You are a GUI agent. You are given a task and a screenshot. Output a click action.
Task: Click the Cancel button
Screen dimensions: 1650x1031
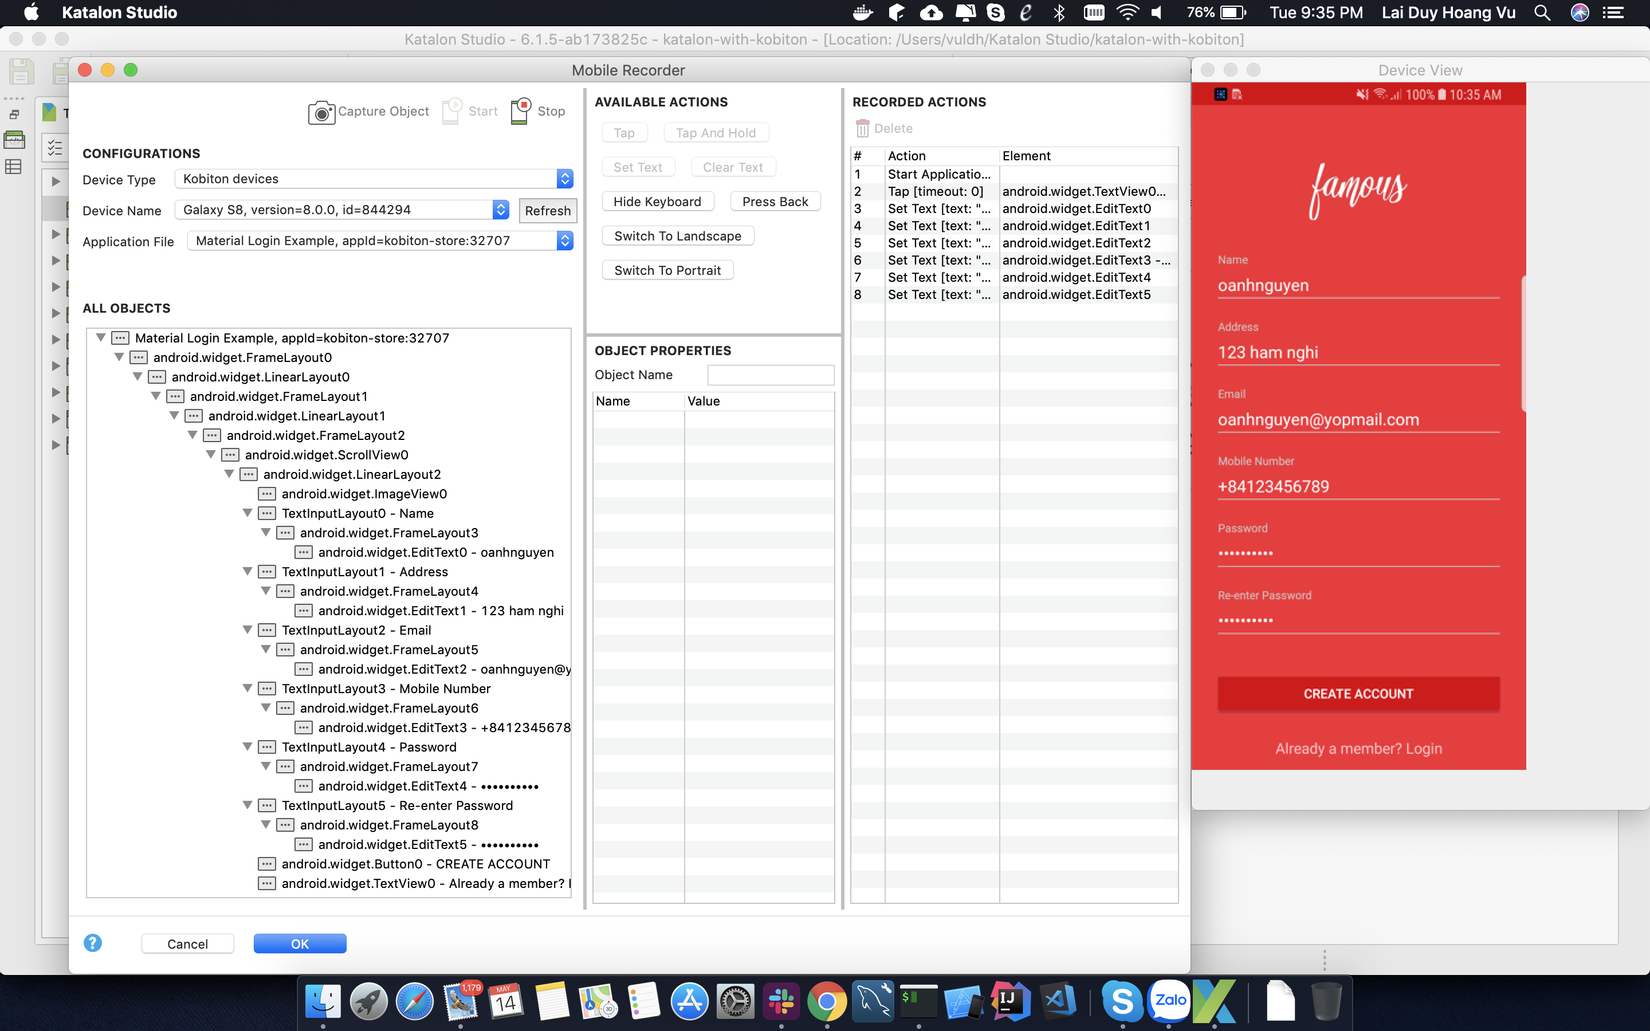coord(188,944)
